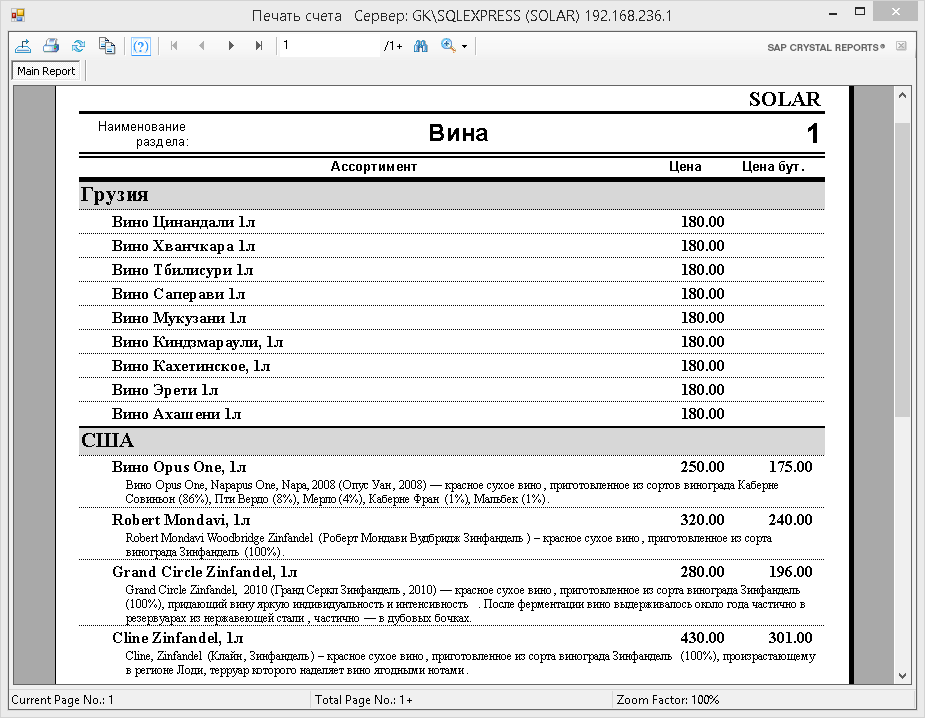Click the Вино Мукузани 1л row
Viewport: 925px width, 718px height.
click(451, 318)
